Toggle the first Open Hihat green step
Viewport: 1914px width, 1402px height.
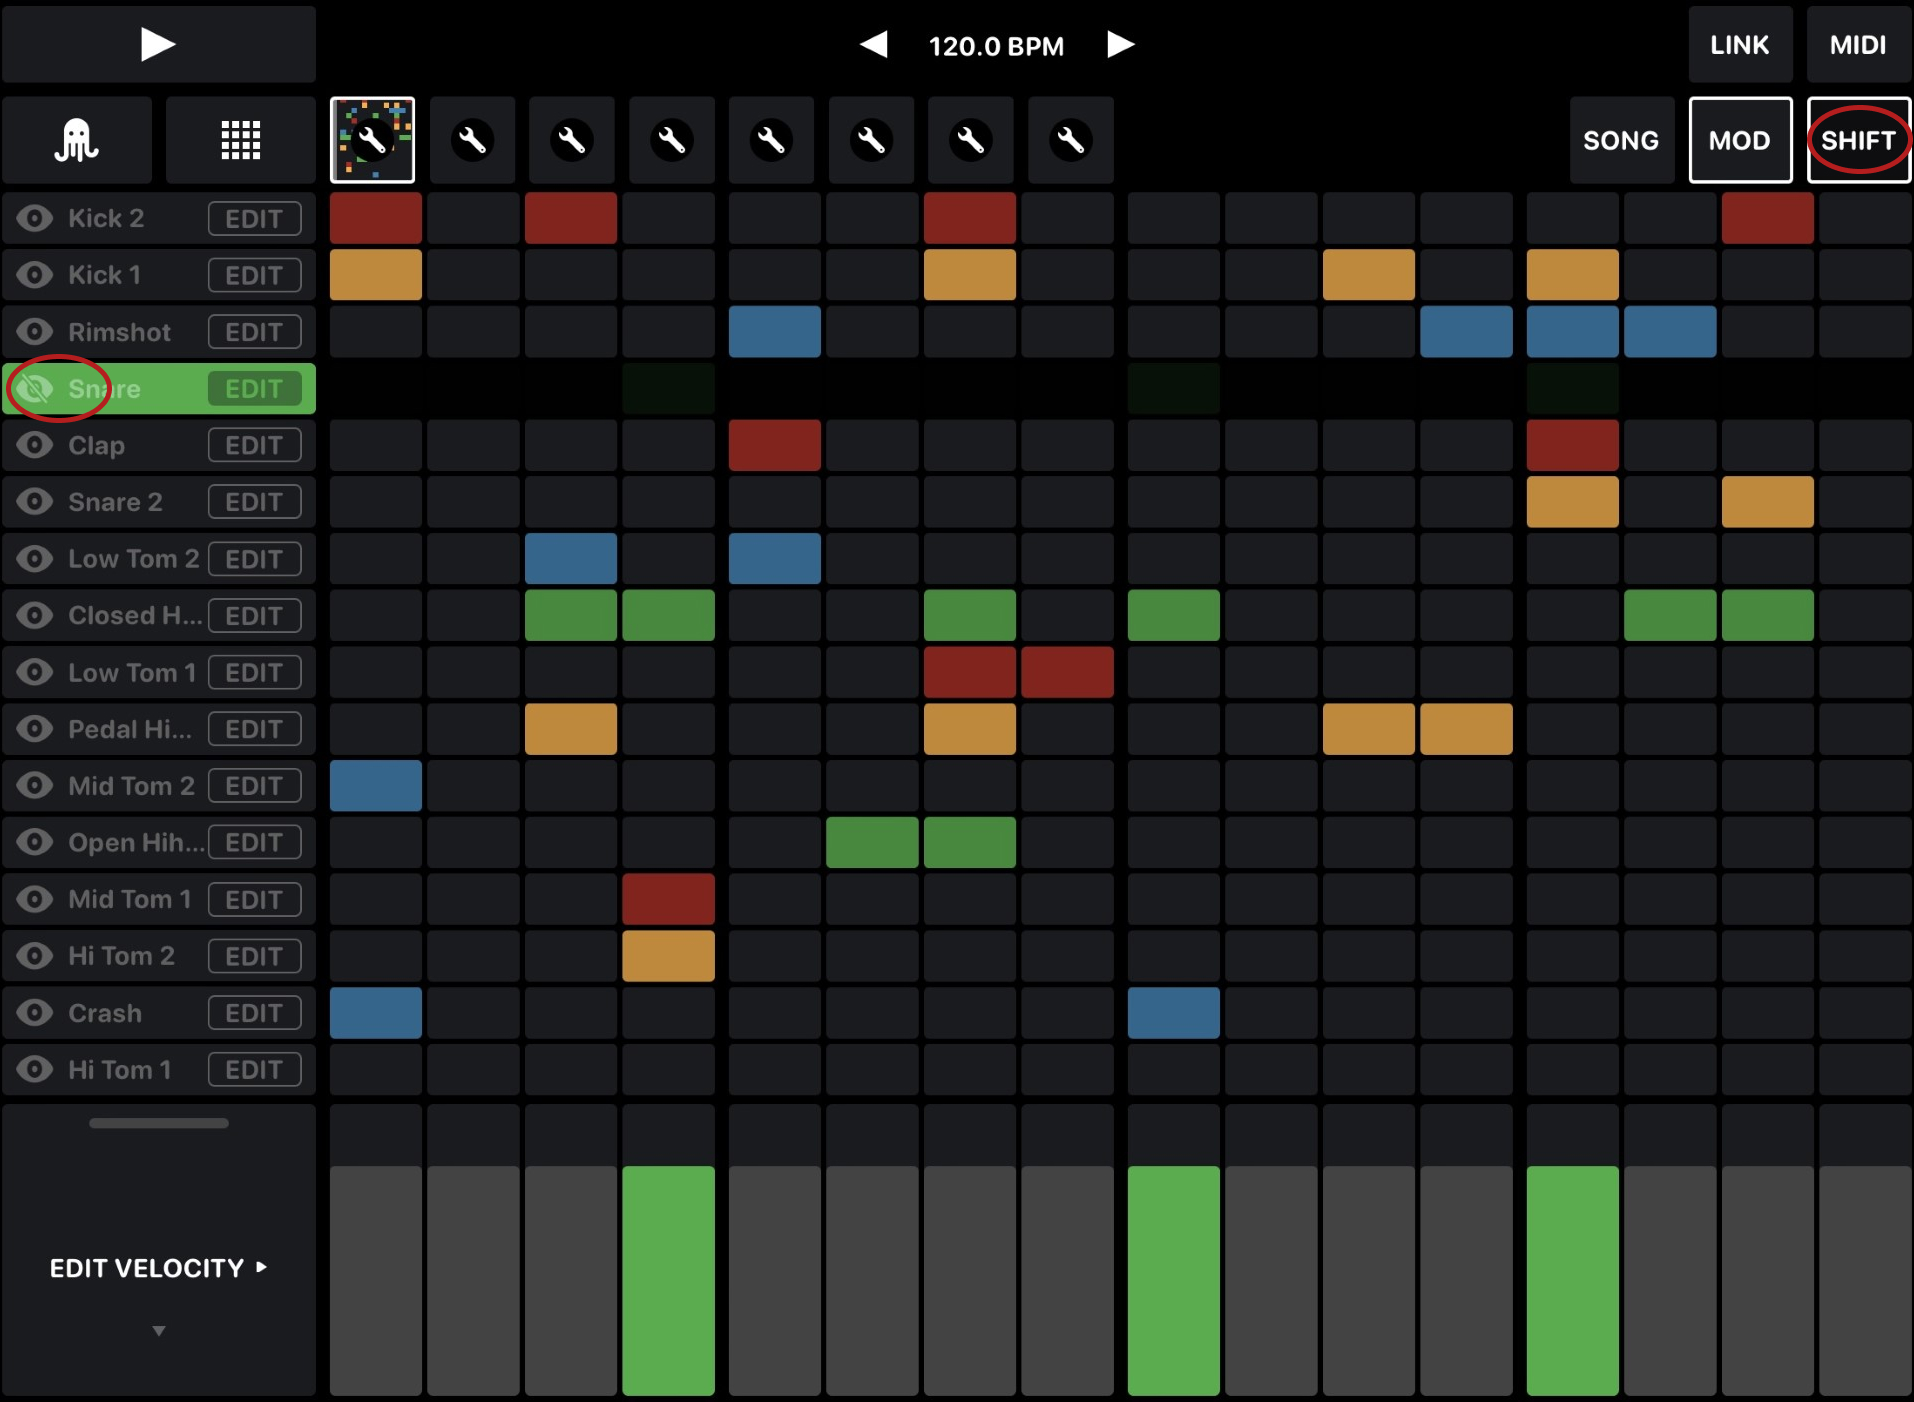click(x=872, y=843)
